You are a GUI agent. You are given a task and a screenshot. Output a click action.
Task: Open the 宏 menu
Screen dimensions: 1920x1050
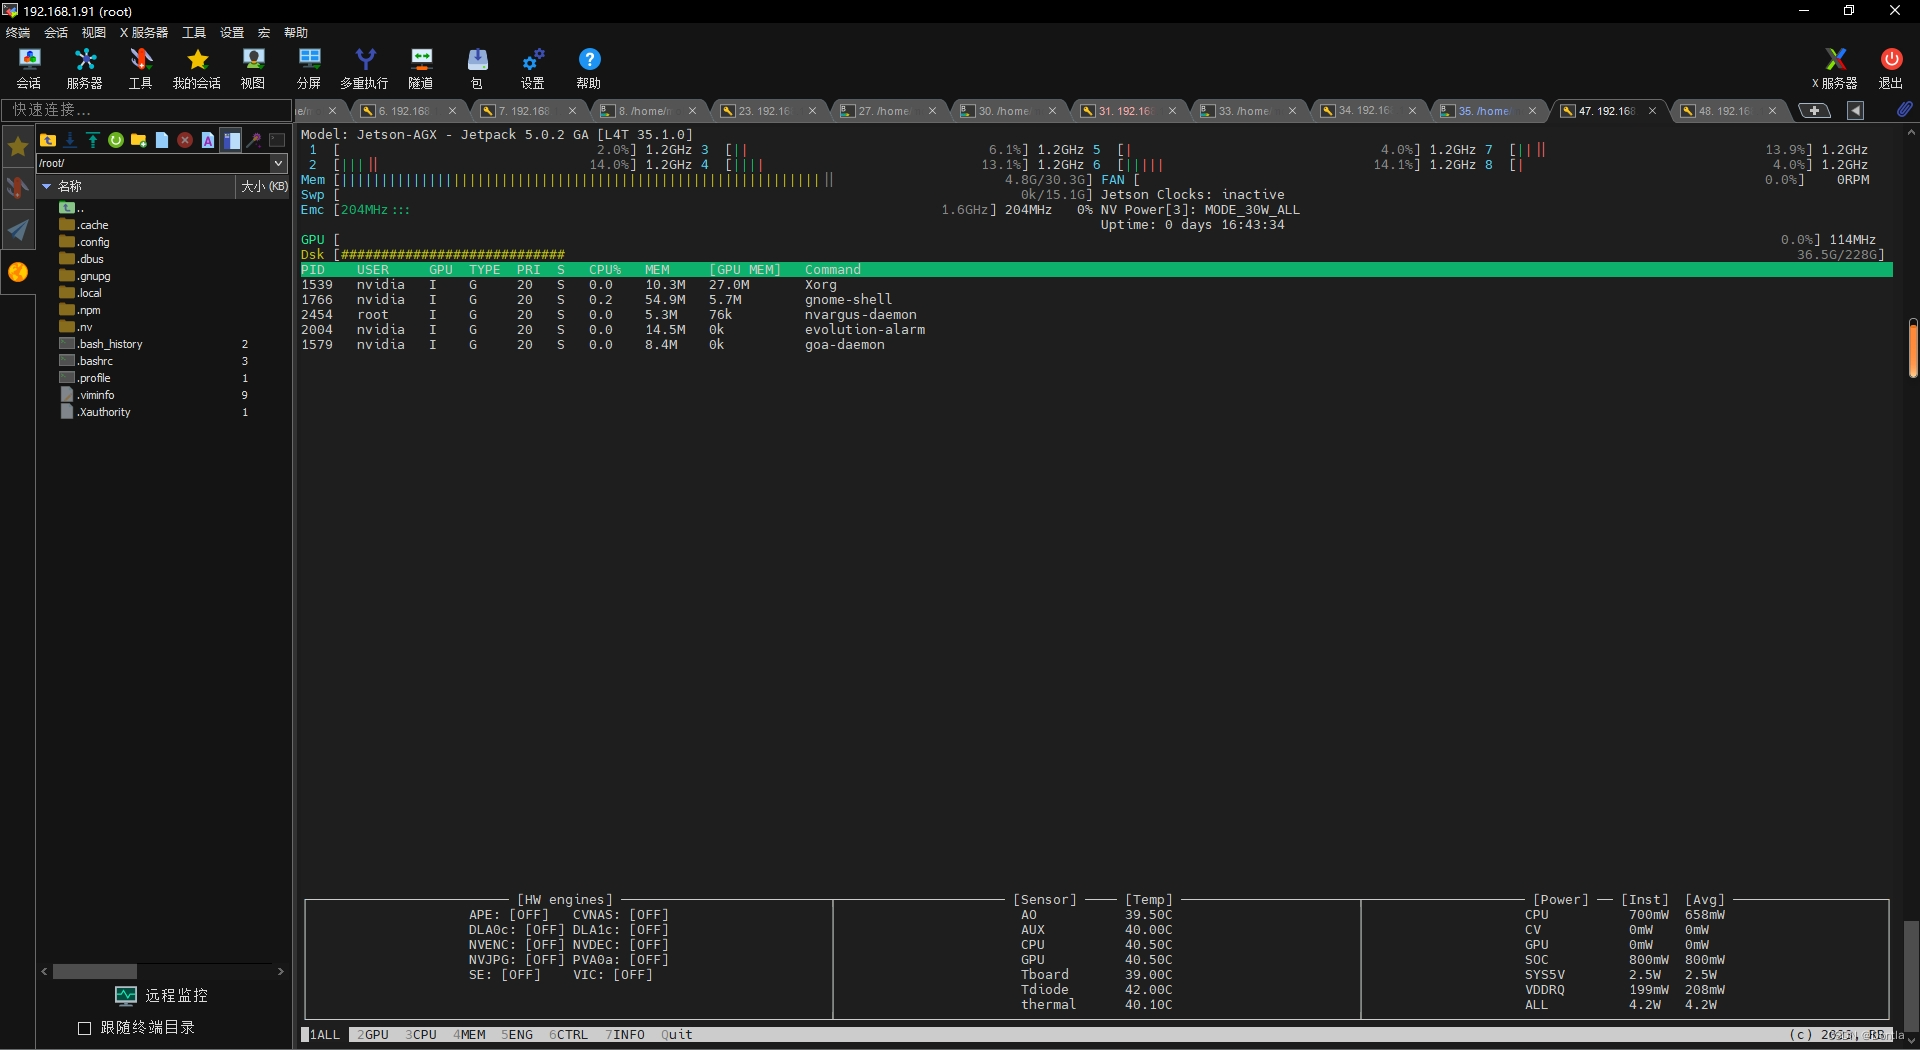pyautogui.click(x=264, y=33)
